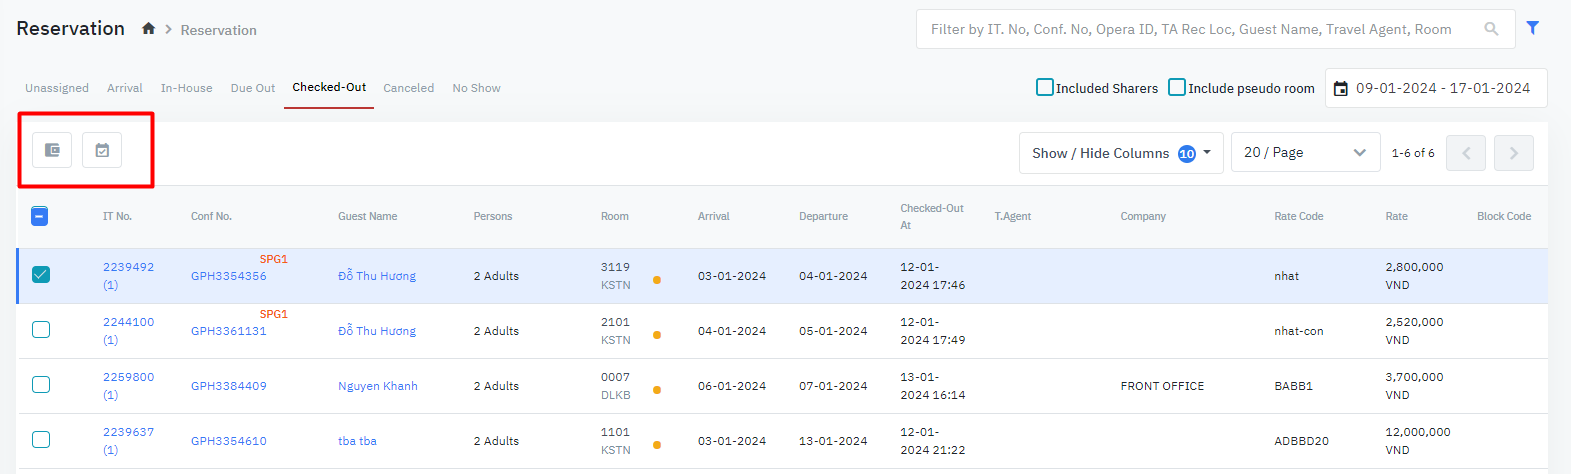Click the calendar-check icon button
1571x474 pixels.
(102, 150)
